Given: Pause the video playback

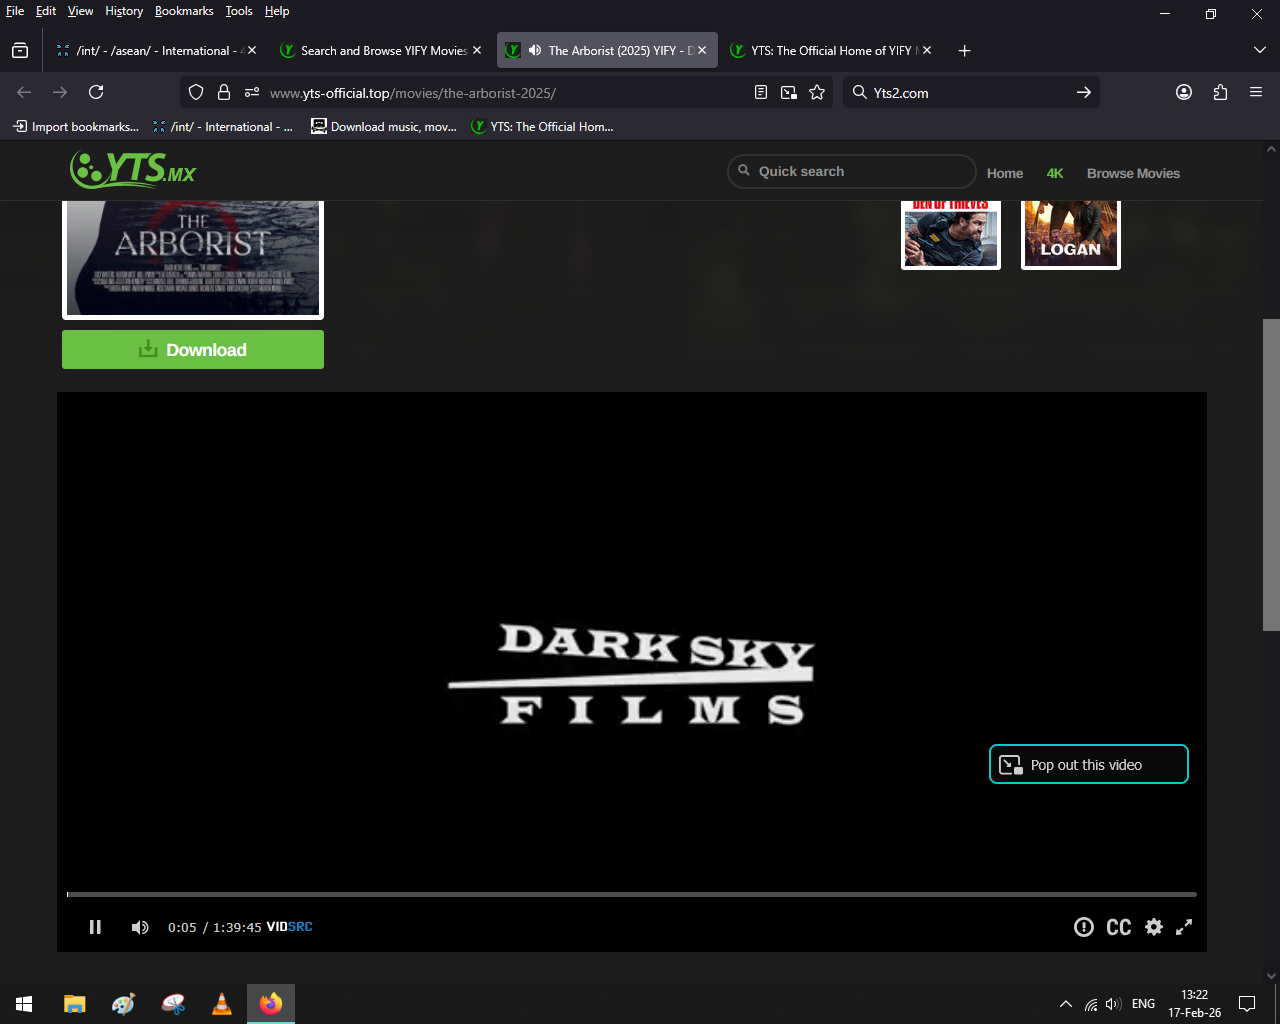Looking at the screenshot, I should 95,927.
